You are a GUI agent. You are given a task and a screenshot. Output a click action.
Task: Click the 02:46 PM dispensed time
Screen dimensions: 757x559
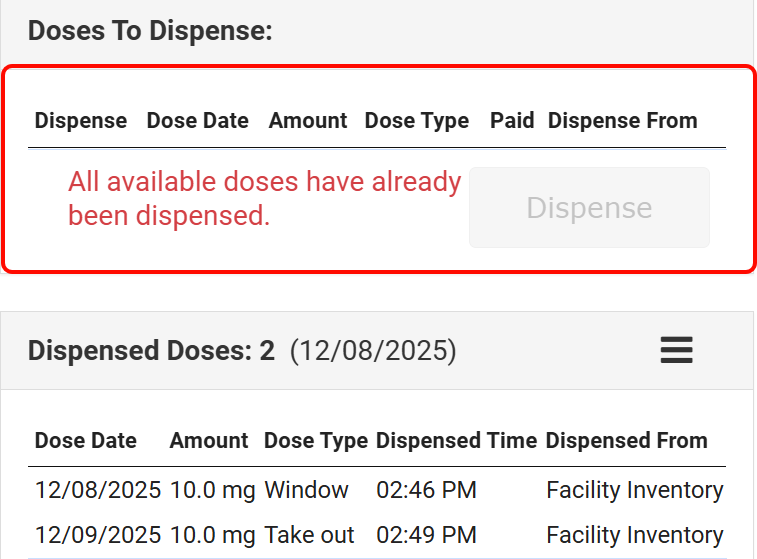426,490
